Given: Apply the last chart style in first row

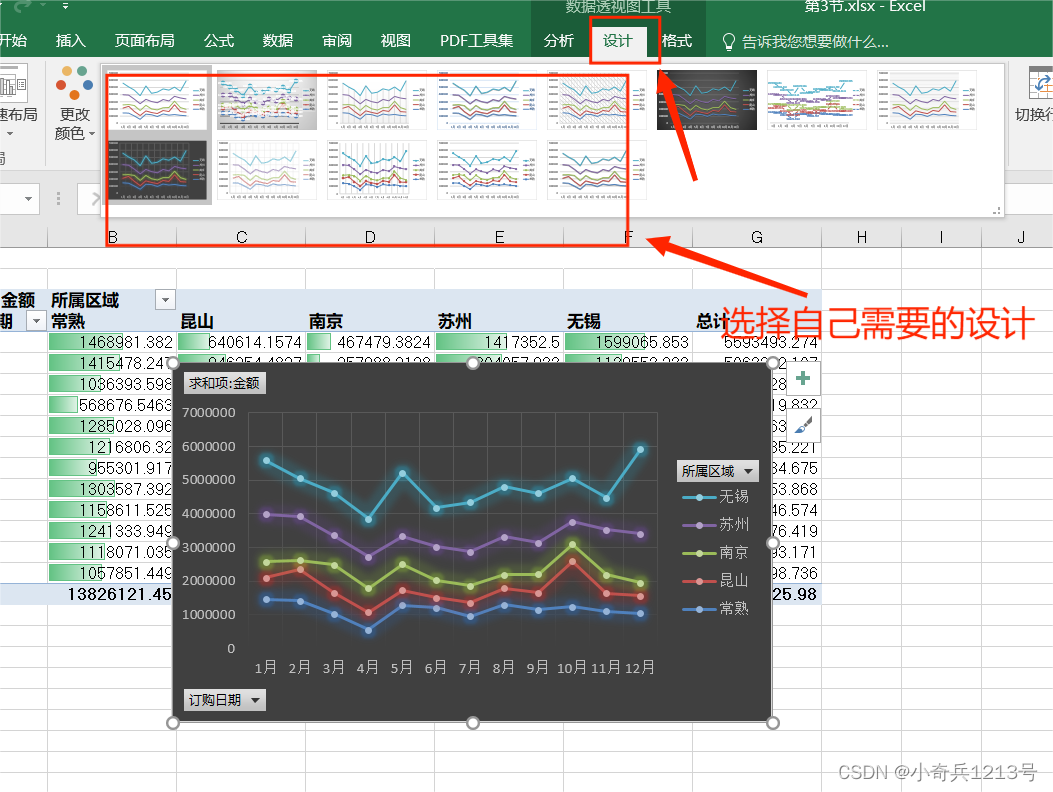Looking at the screenshot, I should click(x=927, y=100).
